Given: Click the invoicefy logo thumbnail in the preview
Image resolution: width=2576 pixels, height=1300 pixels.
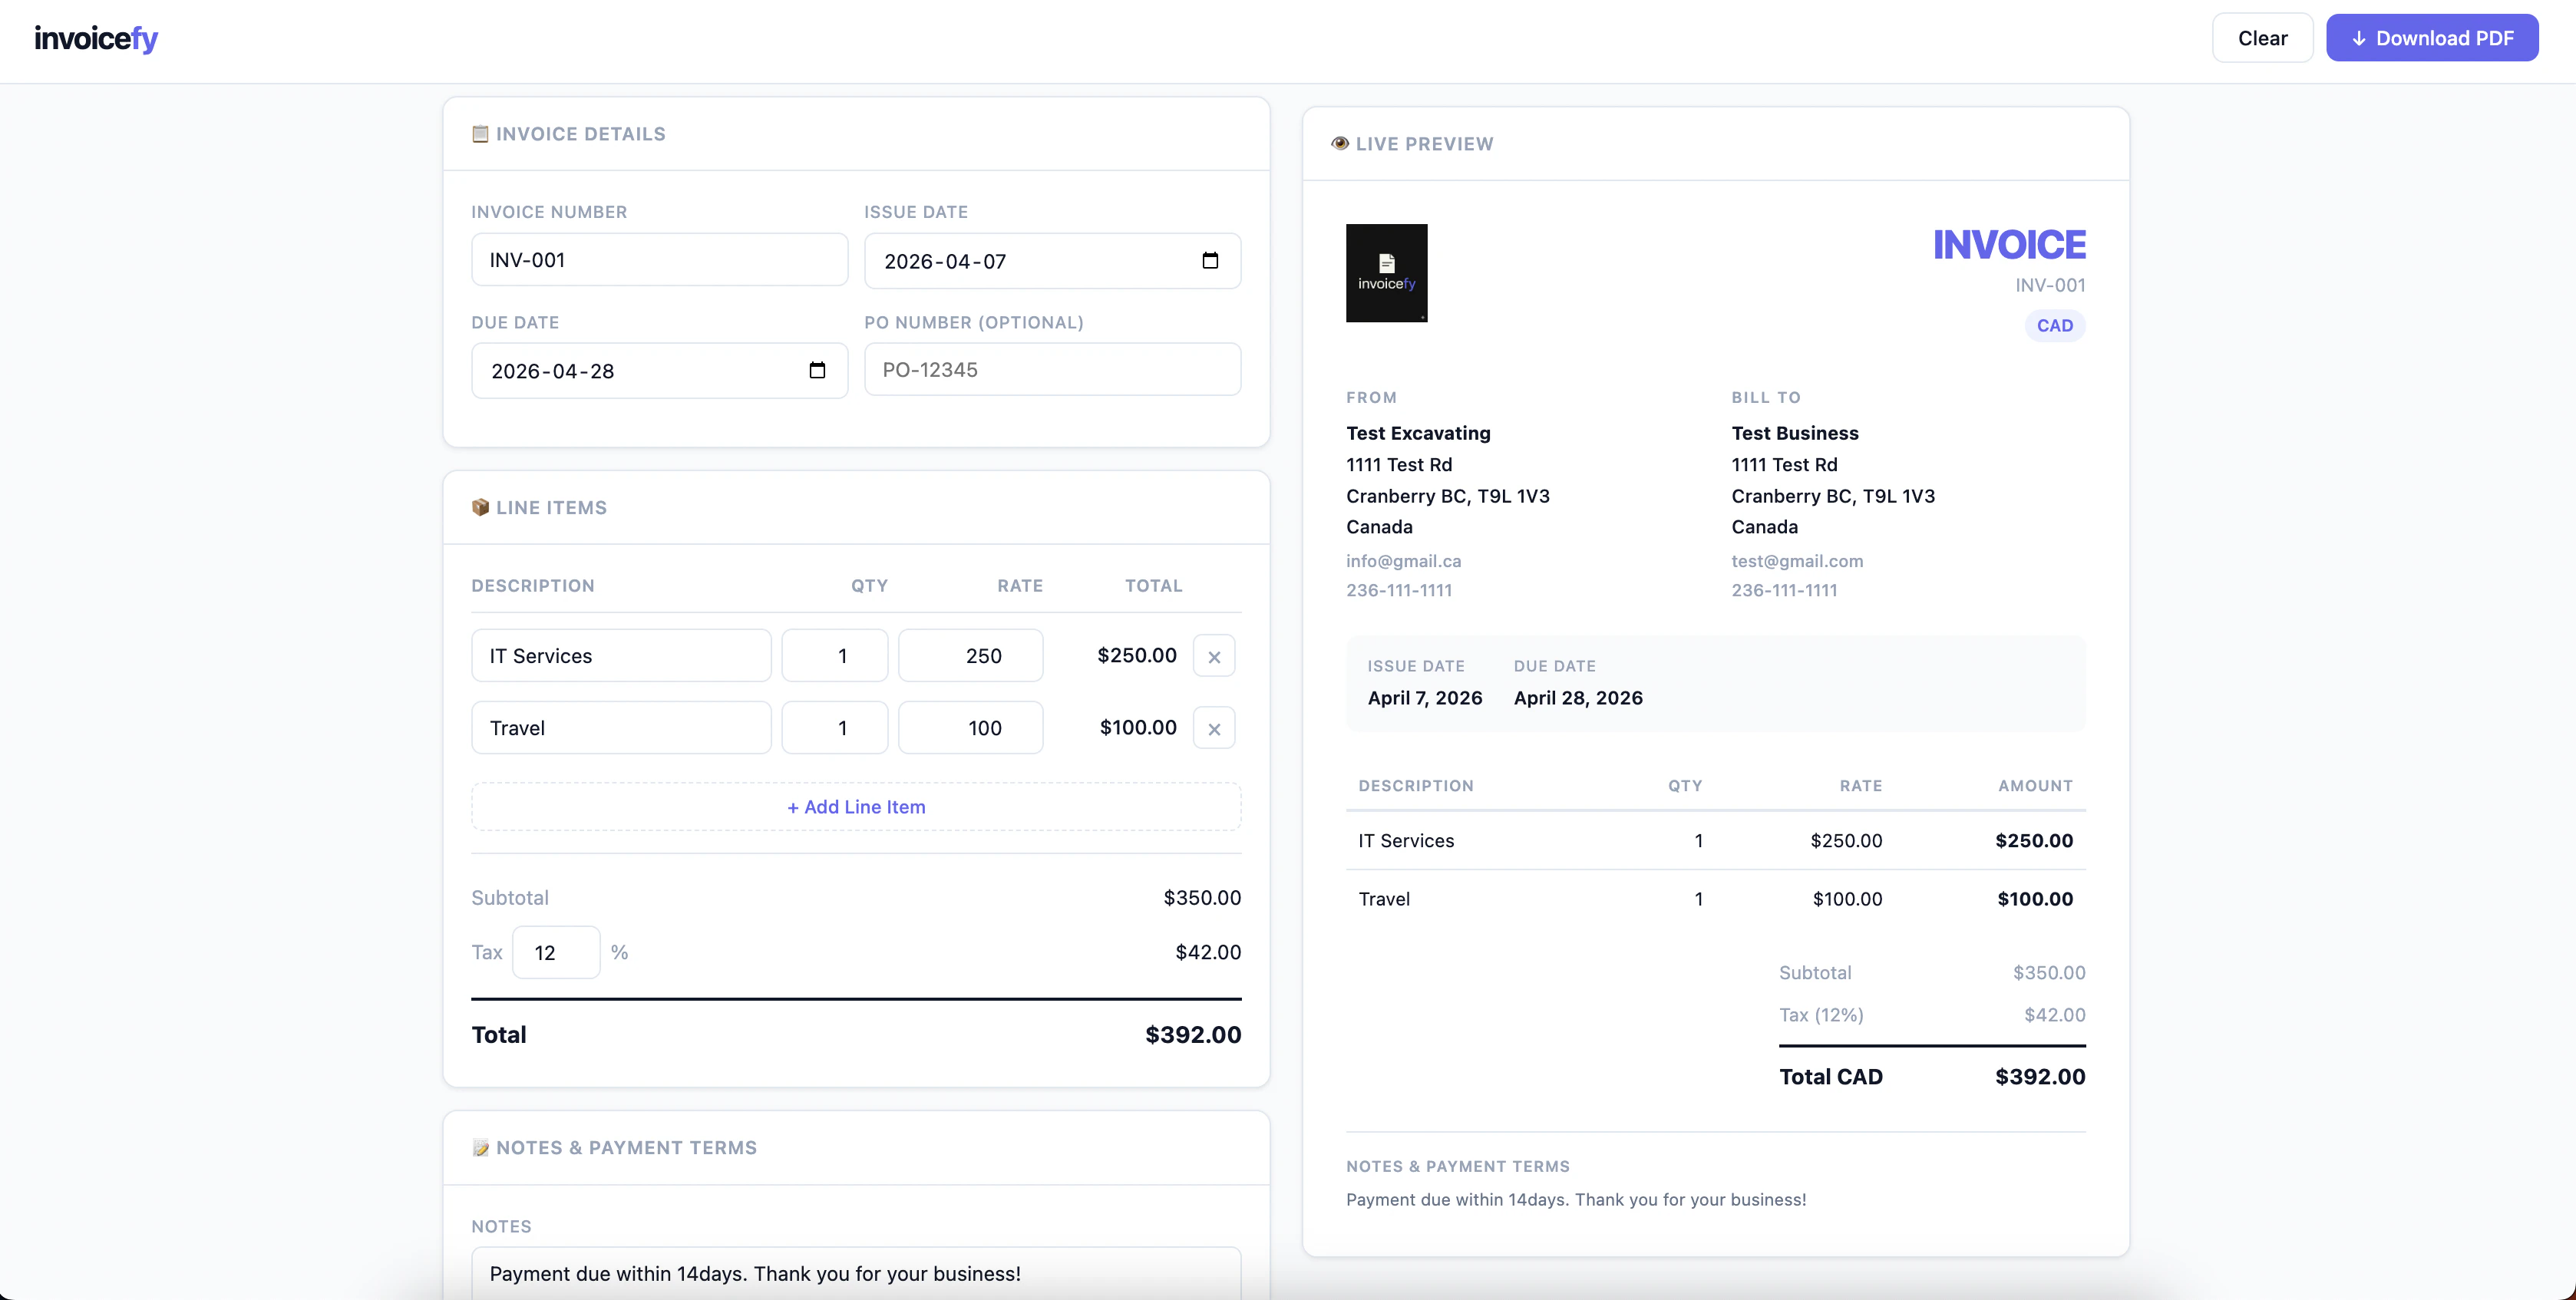Looking at the screenshot, I should (x=1386, y=273).
